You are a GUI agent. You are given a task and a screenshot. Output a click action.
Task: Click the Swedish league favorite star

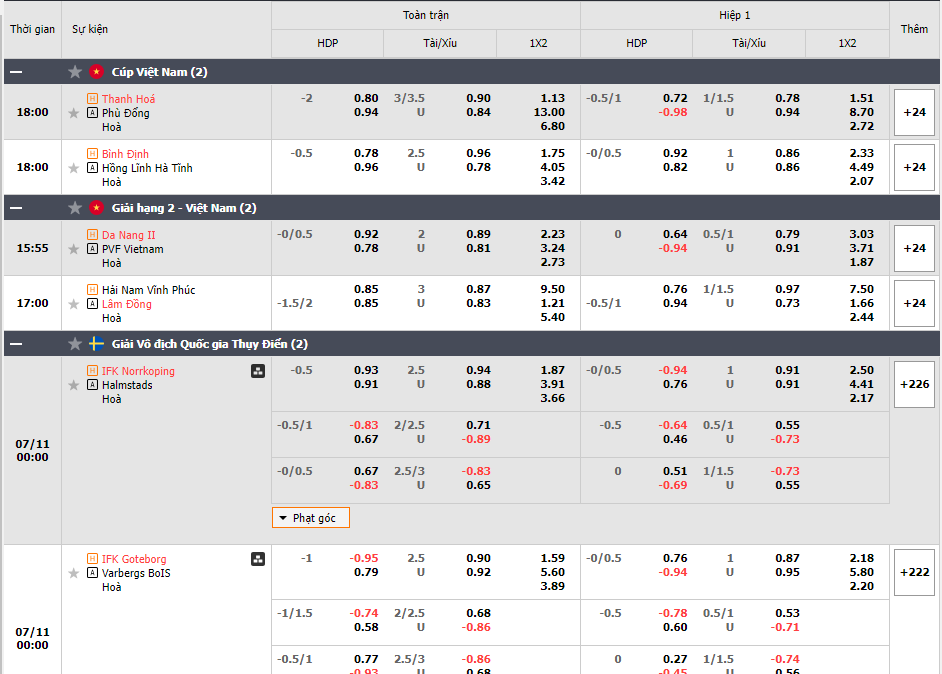click(x=75, y=344)
